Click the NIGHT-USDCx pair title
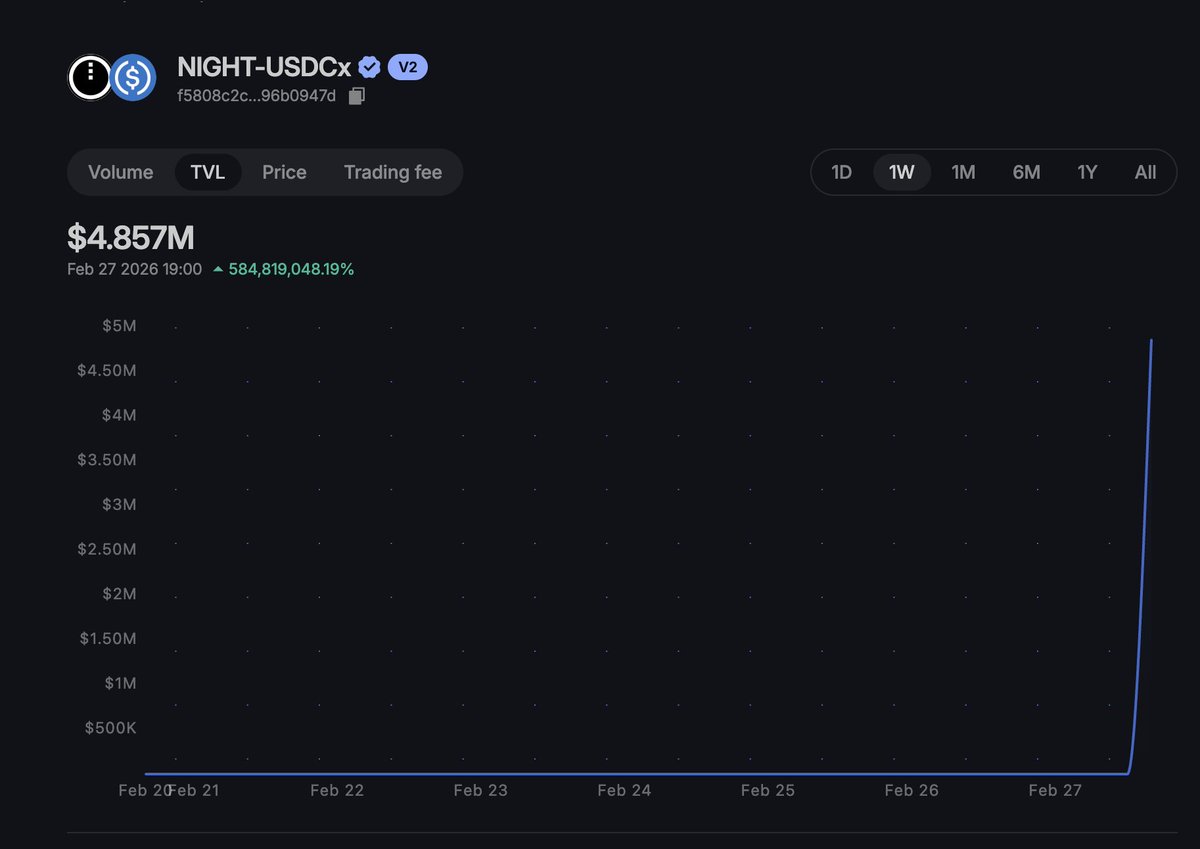This screenshot has width=1200, height=849. pos(264,68)
